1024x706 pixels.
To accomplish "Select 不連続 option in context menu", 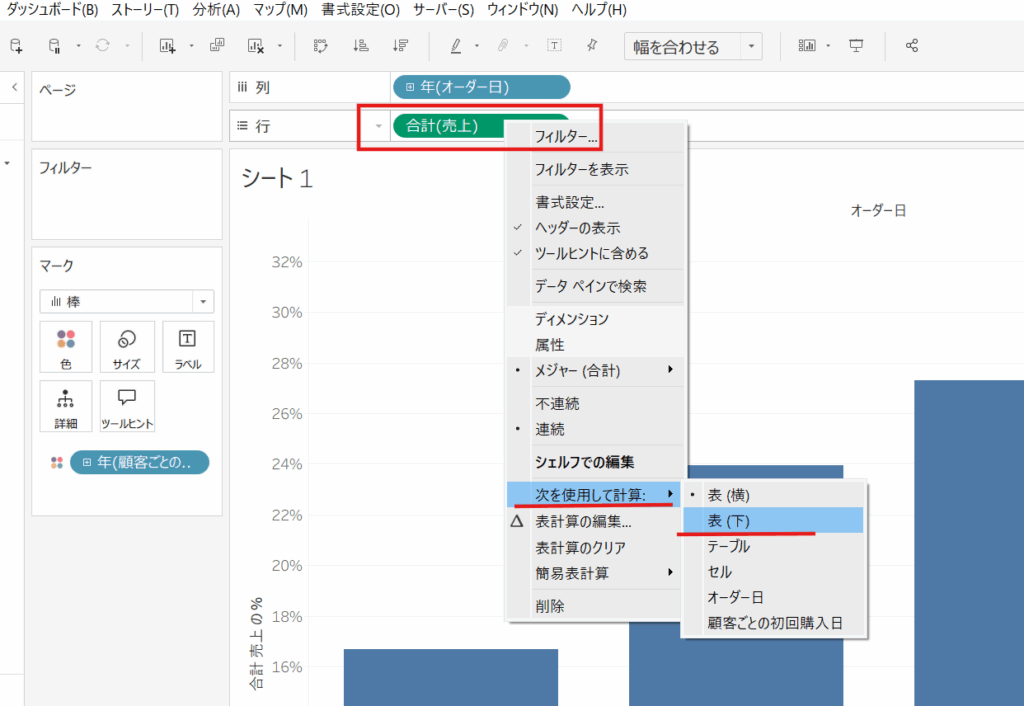I will pyautogui.click(x=557, y=404).
